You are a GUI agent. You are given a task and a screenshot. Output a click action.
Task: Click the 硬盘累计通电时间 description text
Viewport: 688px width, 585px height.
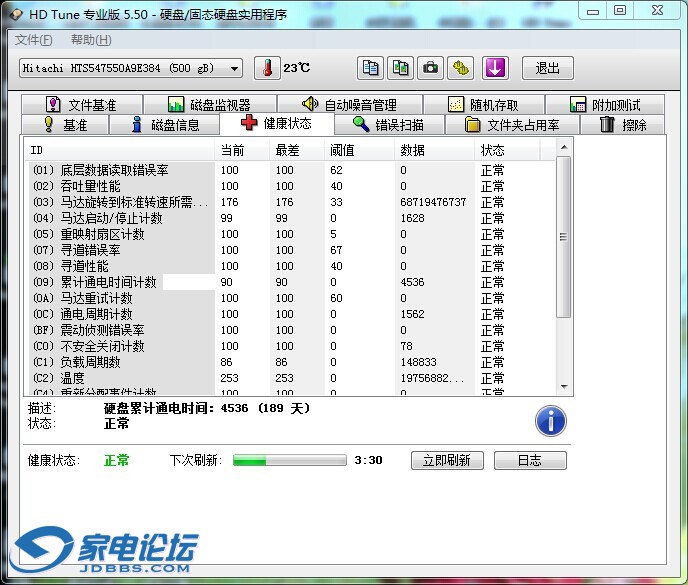coord(207,408)
